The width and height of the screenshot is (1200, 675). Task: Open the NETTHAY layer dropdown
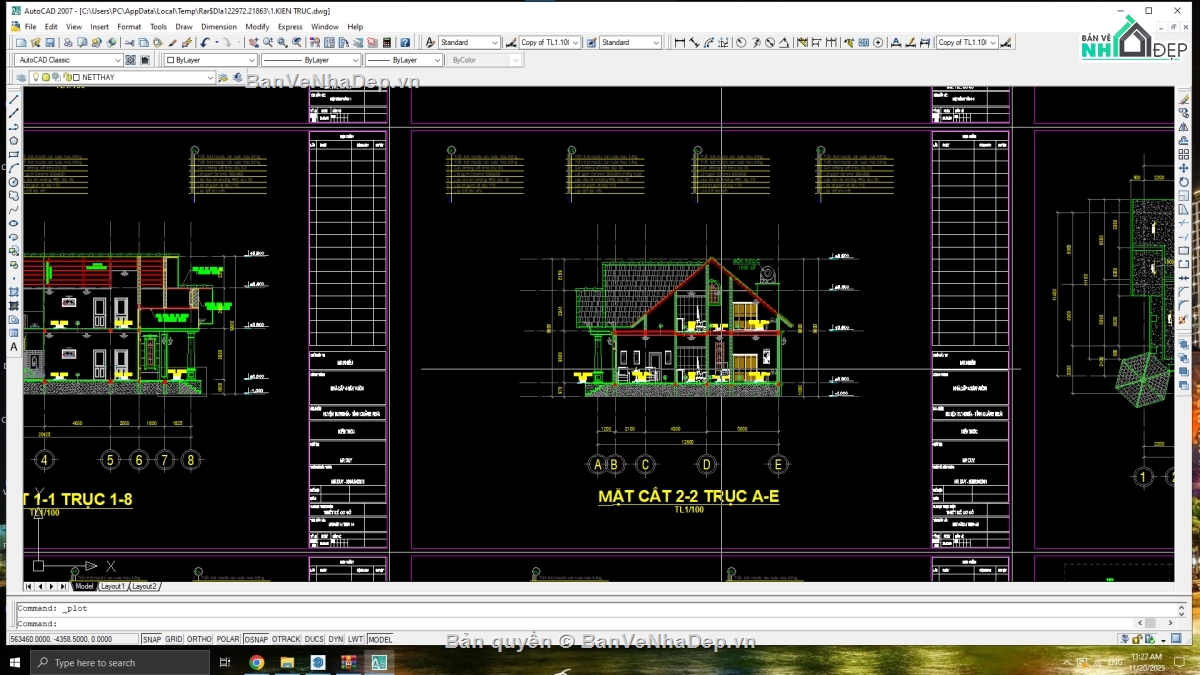123,77
